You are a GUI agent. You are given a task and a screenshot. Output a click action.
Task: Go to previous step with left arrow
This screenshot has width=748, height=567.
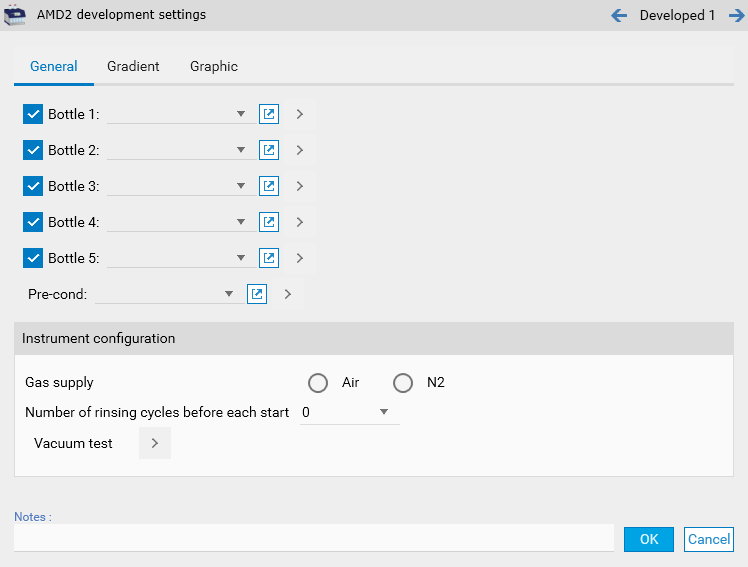619,15
